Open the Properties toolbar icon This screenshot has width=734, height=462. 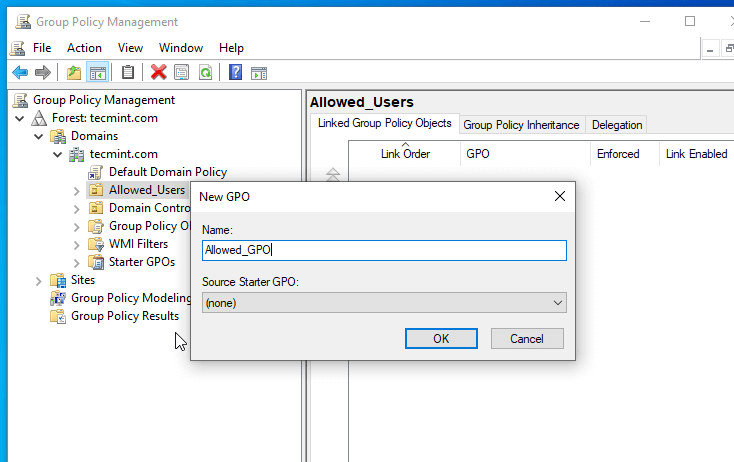coord(182,73)
